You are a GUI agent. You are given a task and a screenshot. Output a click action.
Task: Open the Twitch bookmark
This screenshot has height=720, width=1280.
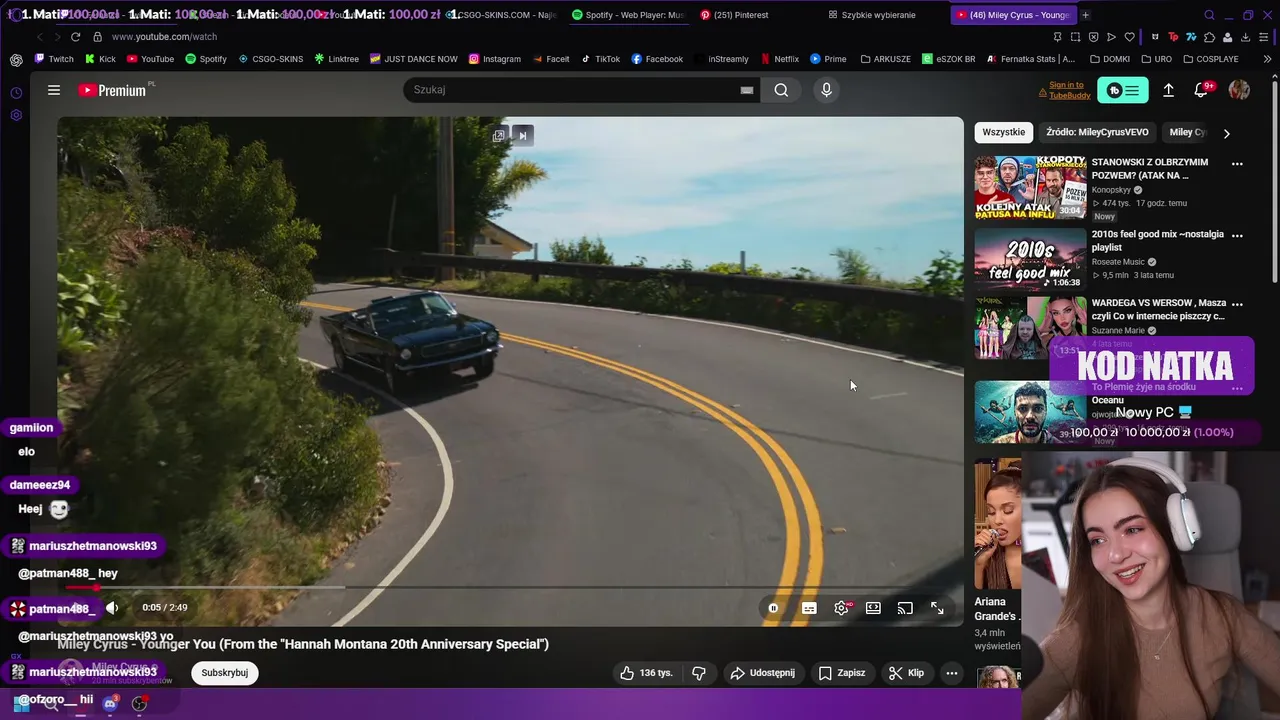click(54, 59)
